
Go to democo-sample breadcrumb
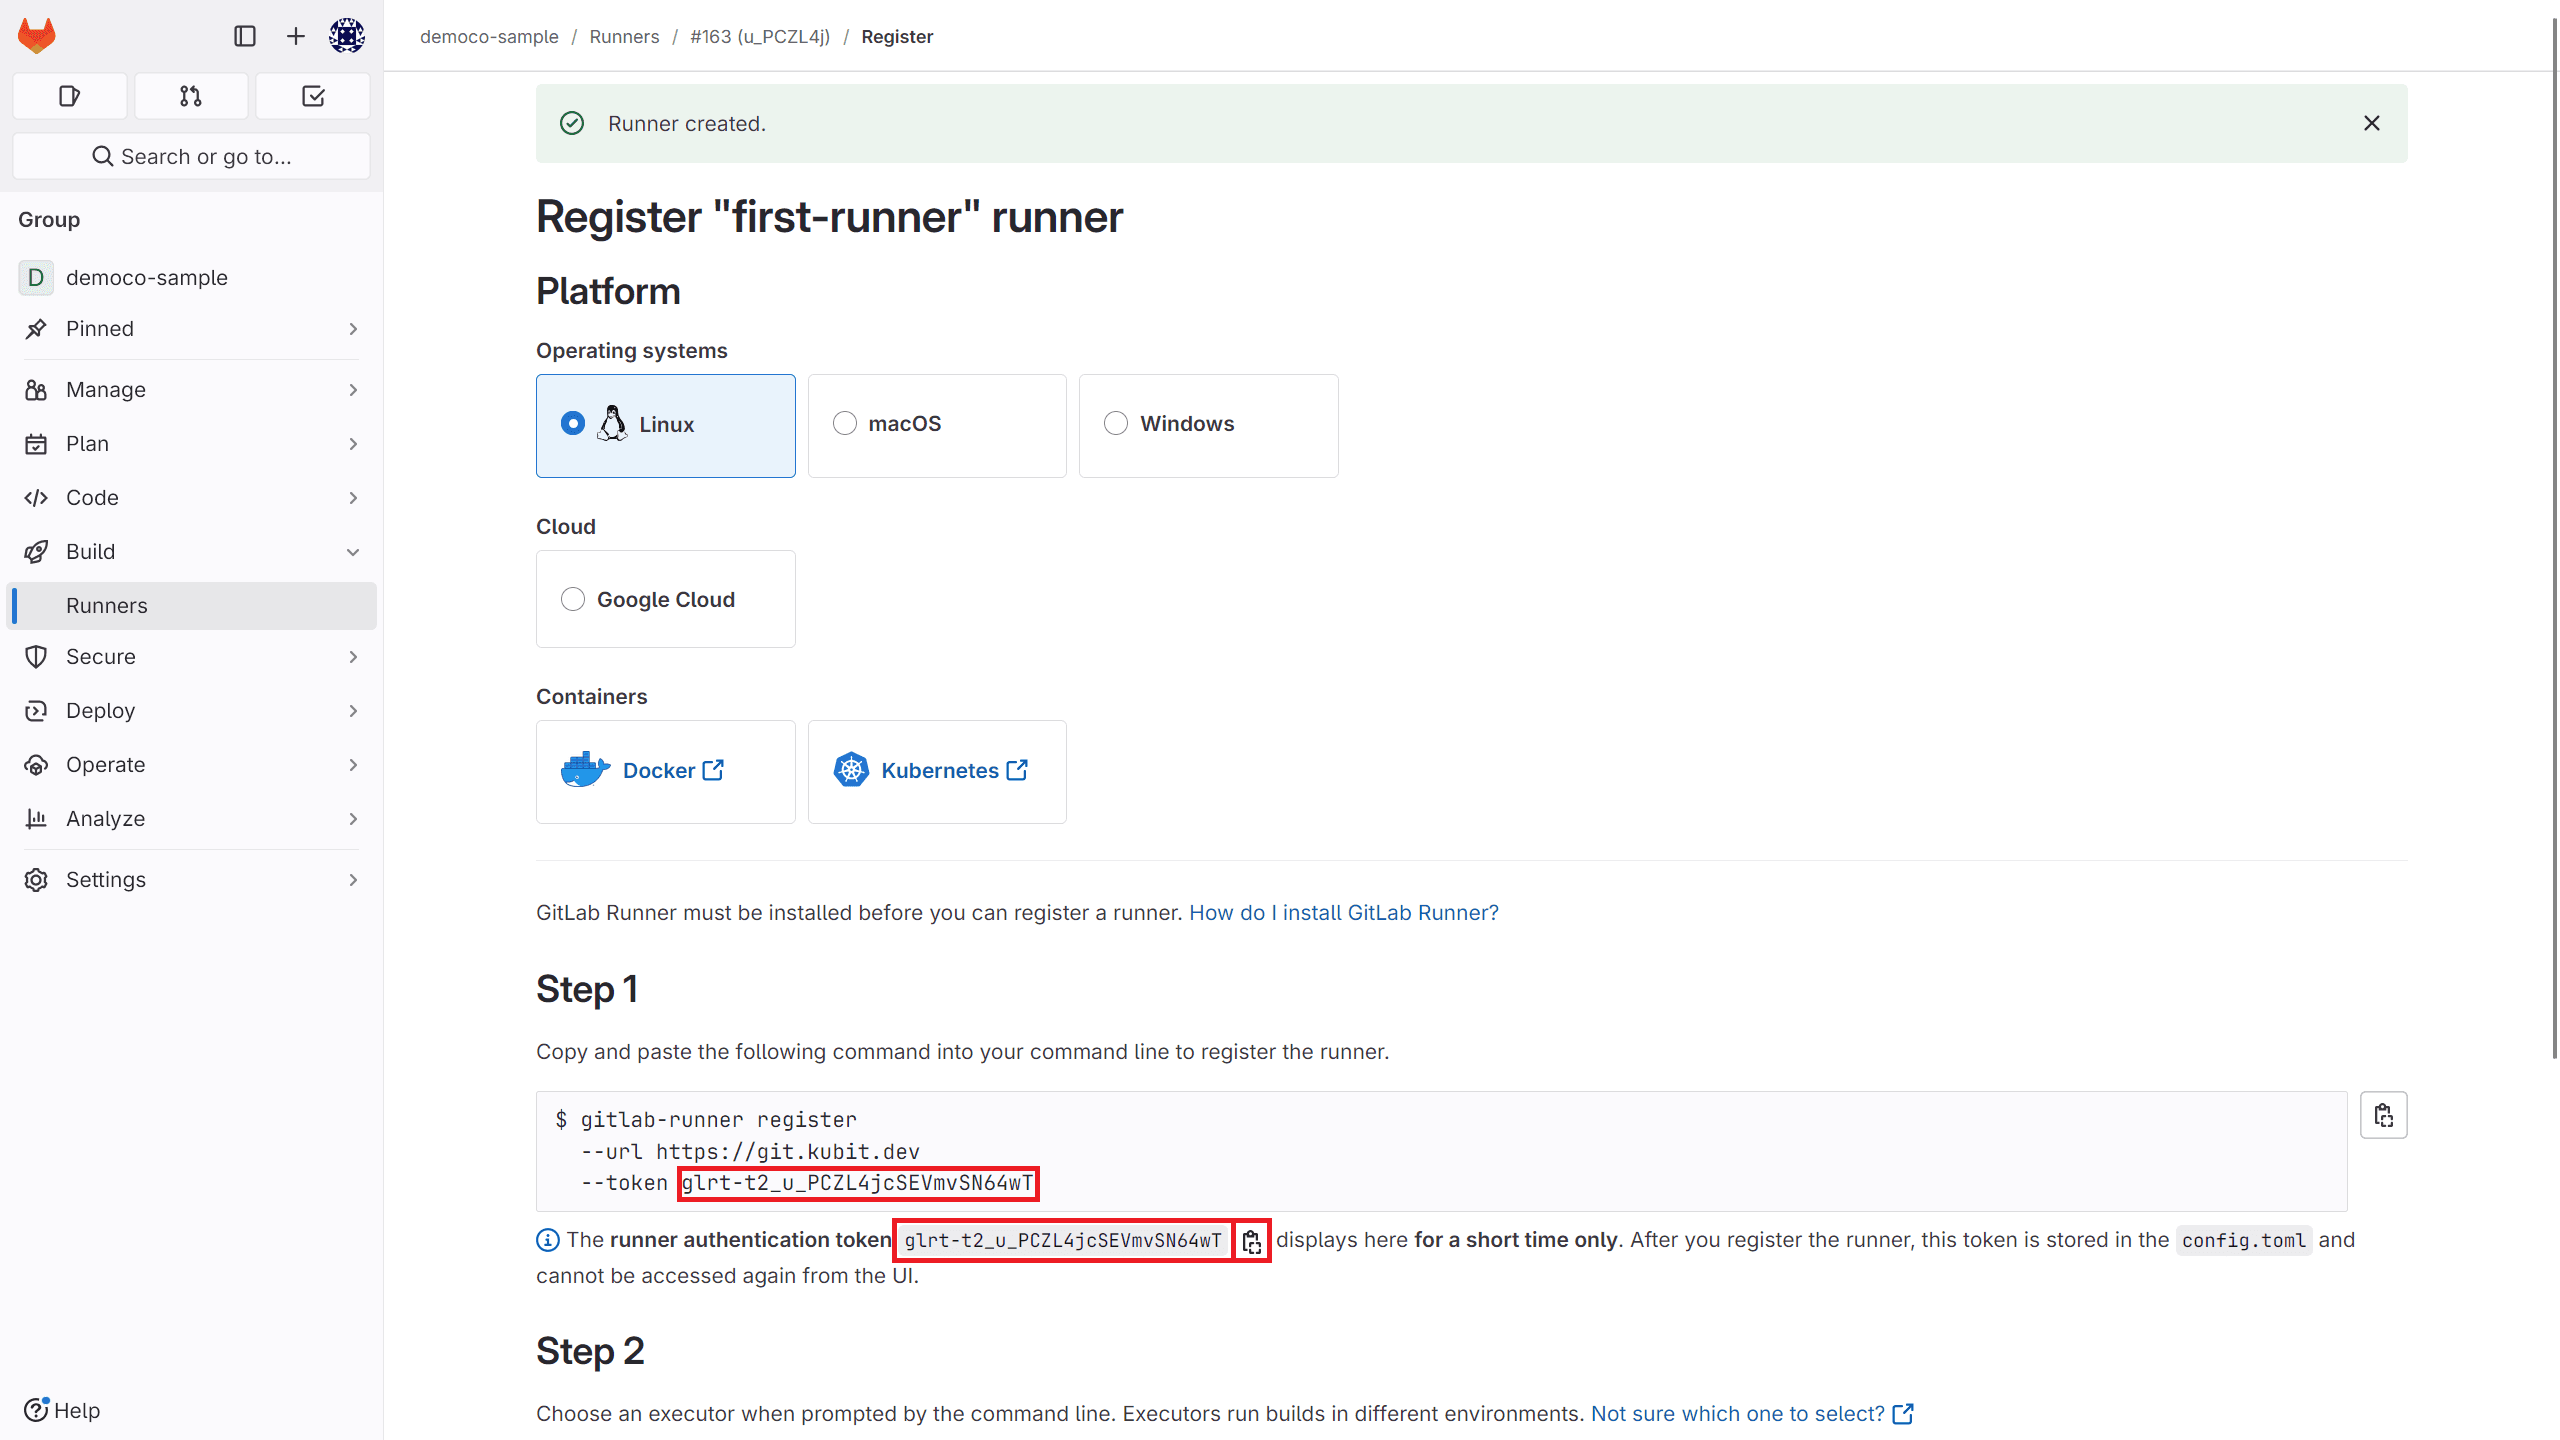click(x=489, y=37)
